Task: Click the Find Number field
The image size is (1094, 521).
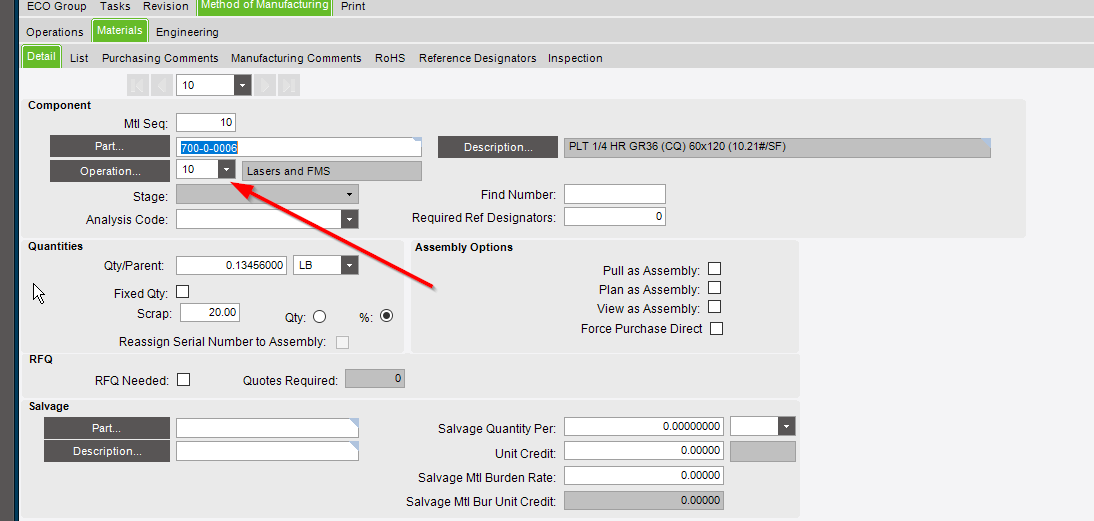Action: click(x=615, y=194)
